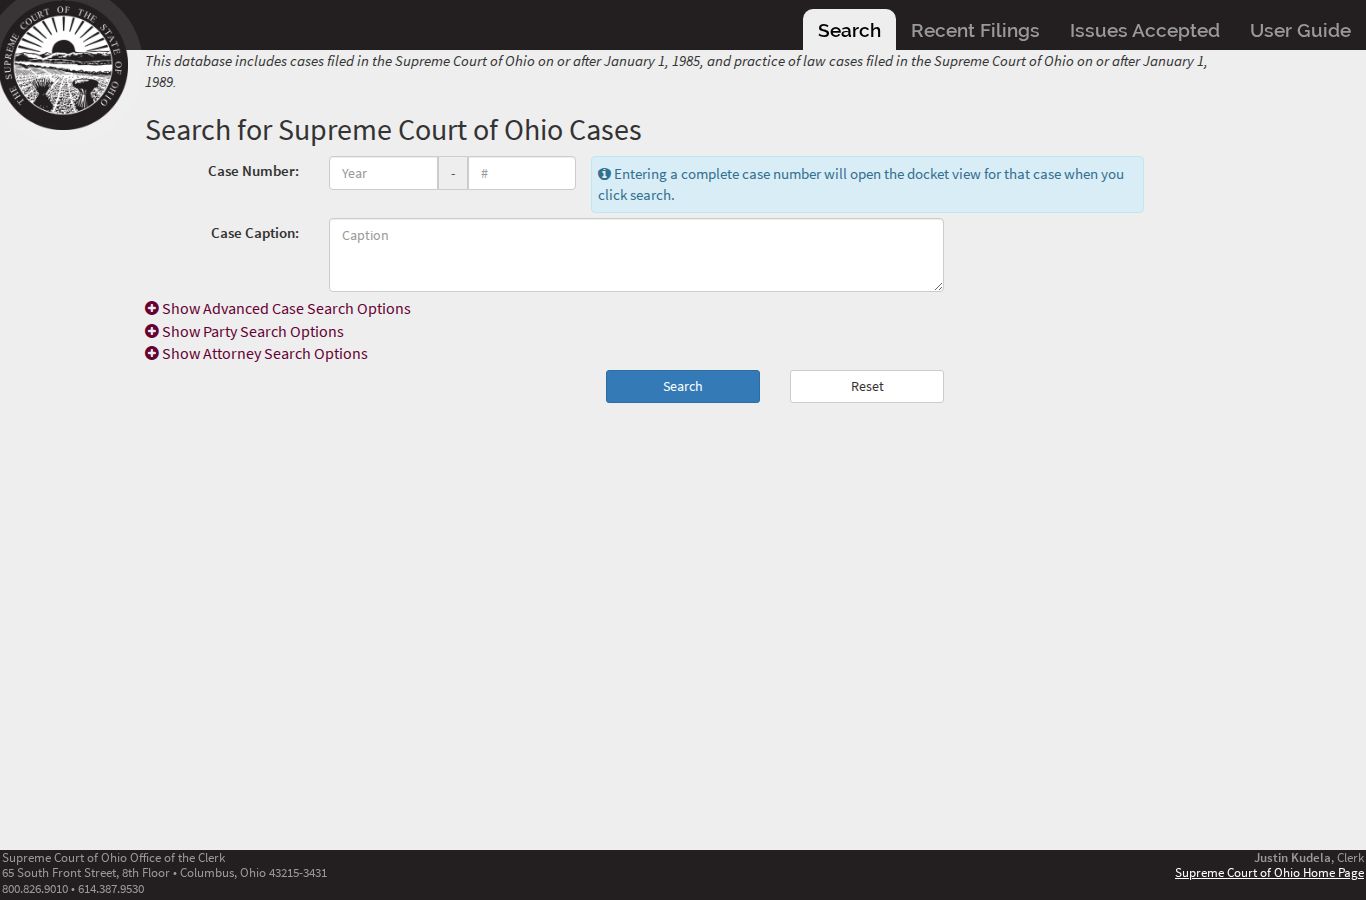1366x900 pixels.
Task: Click the footer name 'Justin Kudela, Clerk'
Action: click(x=1309, y=858)
